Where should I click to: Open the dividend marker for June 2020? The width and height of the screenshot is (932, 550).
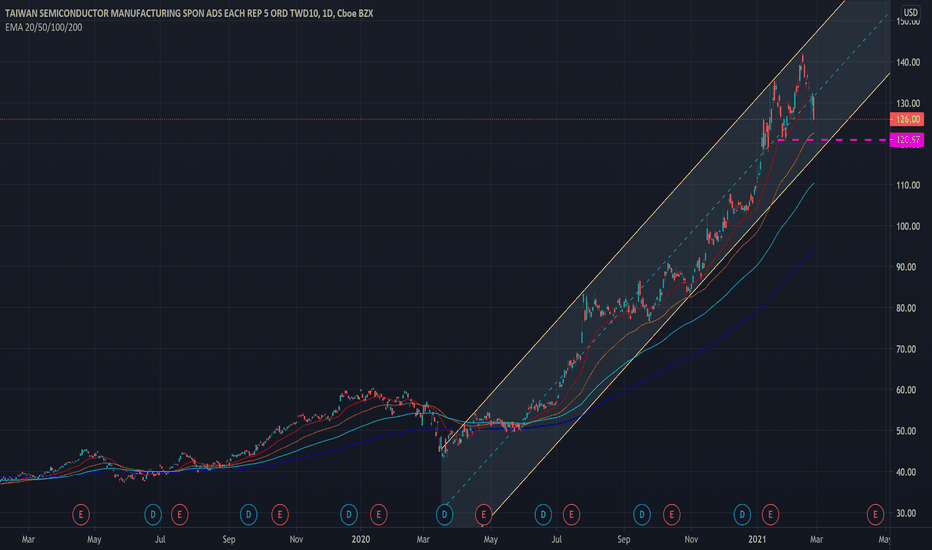coord(543,514)
